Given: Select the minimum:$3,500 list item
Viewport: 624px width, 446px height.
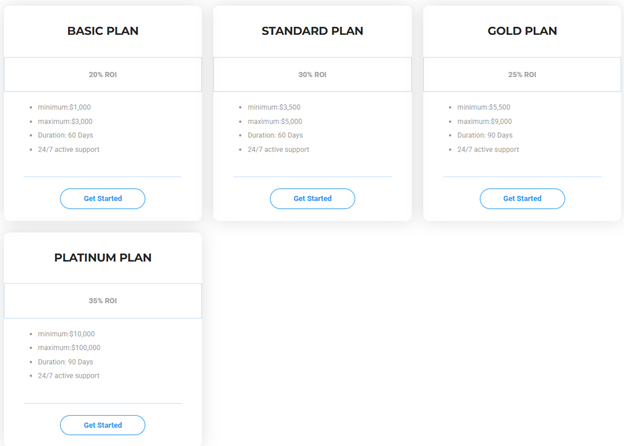Looking at the screenshot, I should click(x=274, y=107).
